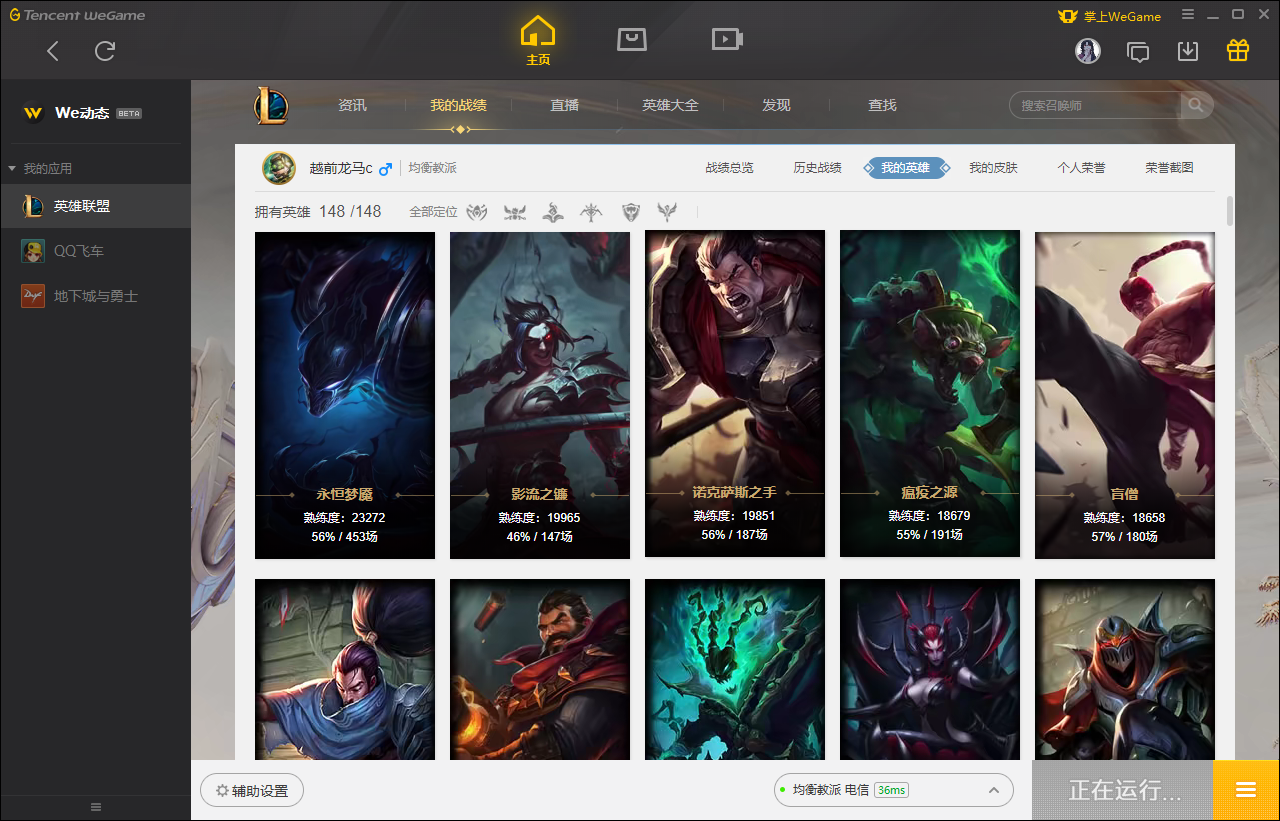Go to the 主页 home icon

(x=538, y=32)
